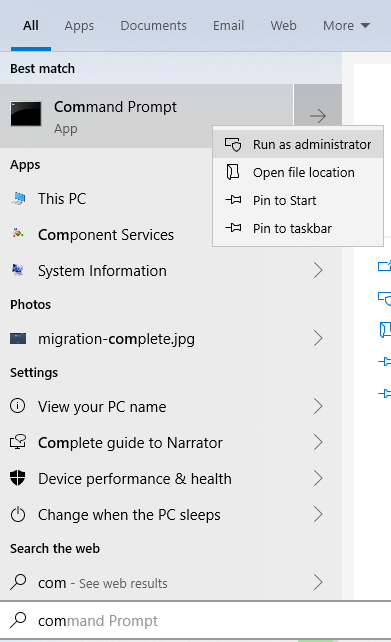The width and height of the screenshot is (391, 642).
Task: Click the System Information icon
Action: coord(18,270)
